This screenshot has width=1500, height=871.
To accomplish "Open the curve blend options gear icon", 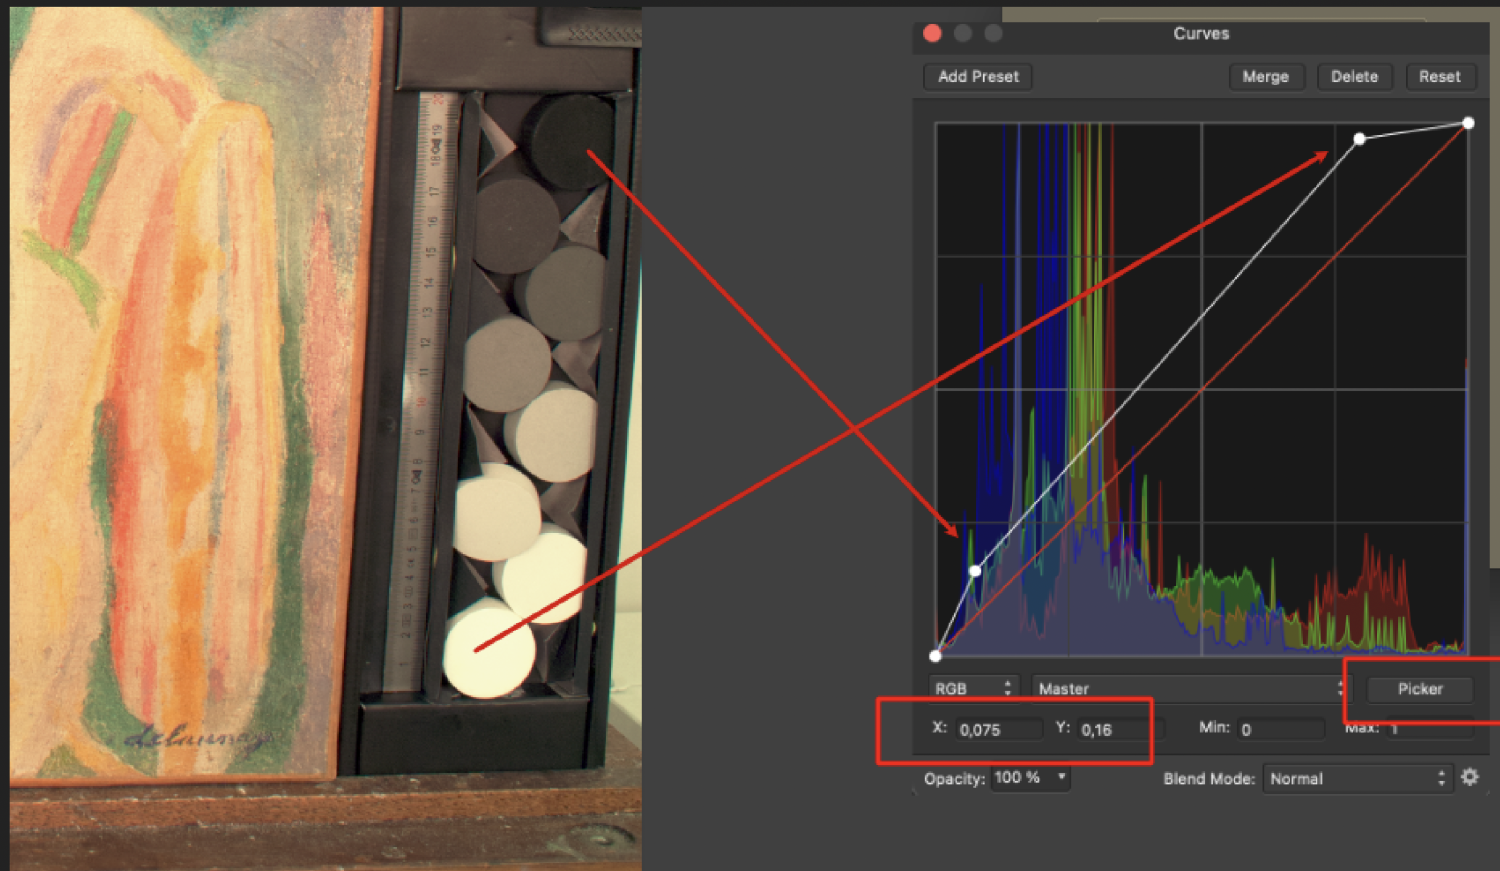I will click(1469, 778).
